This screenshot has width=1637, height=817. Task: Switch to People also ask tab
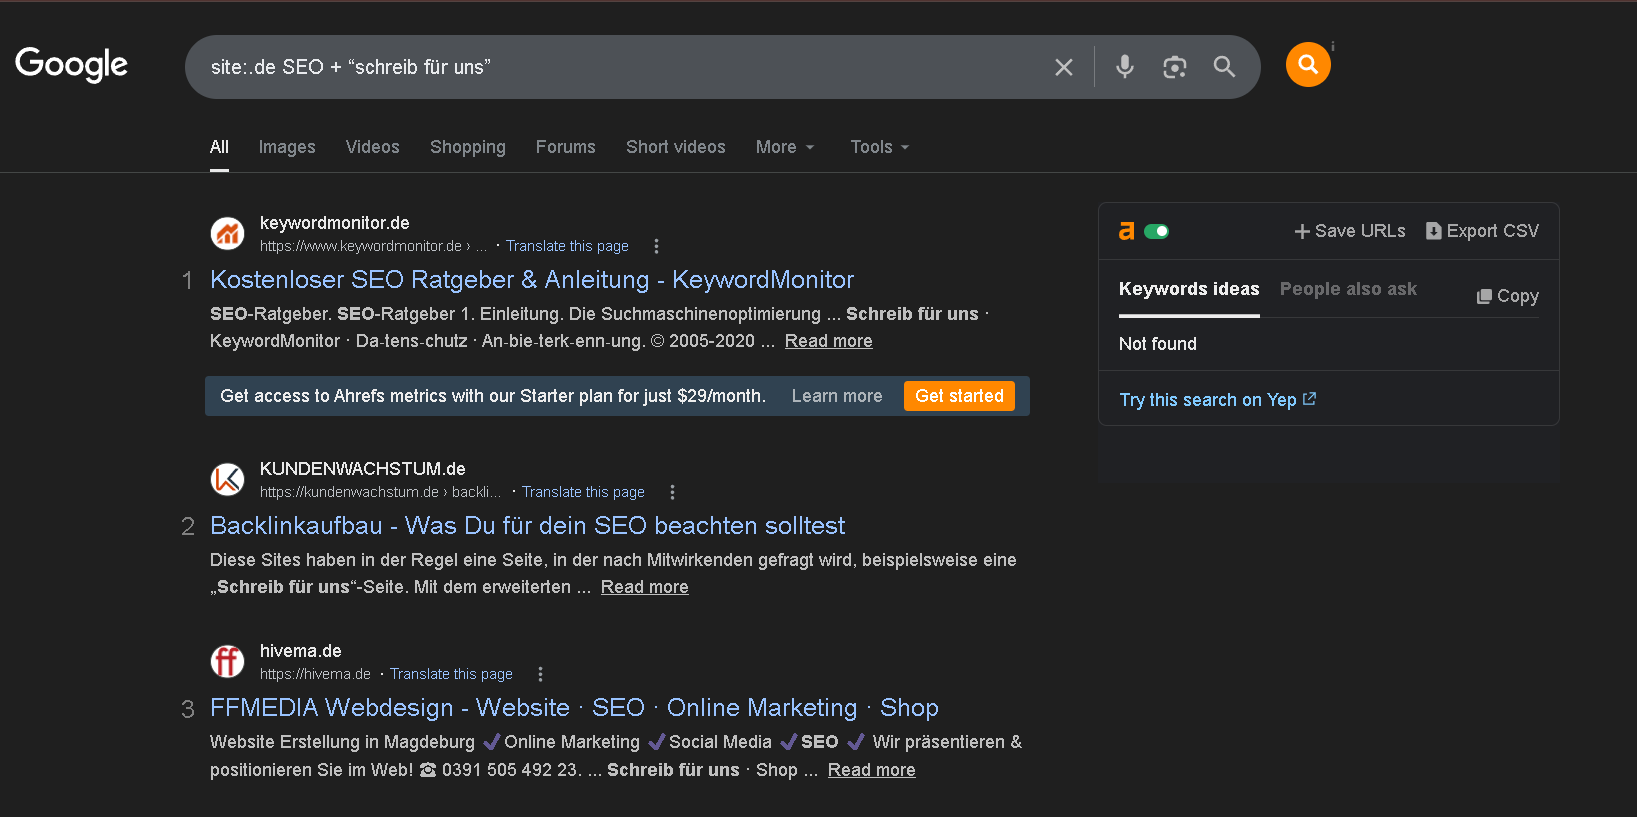(x=1348, y=289)
